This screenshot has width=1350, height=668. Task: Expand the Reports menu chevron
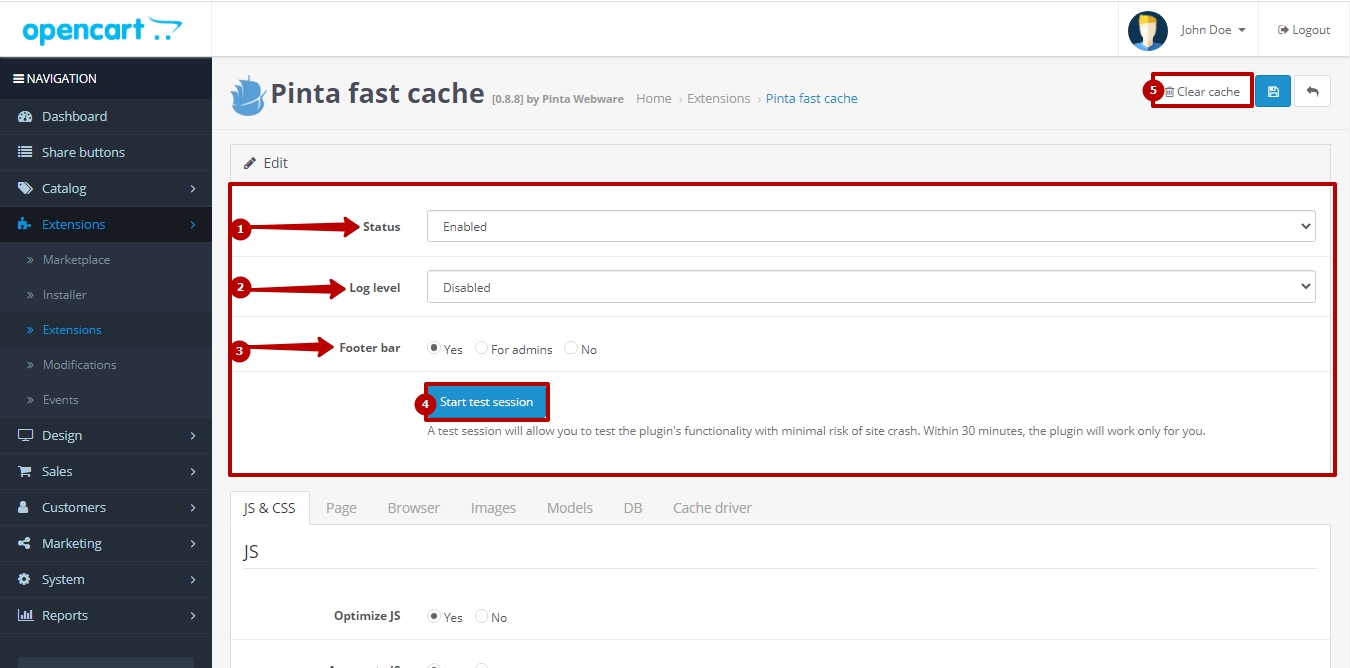click(x=193, y=615)
